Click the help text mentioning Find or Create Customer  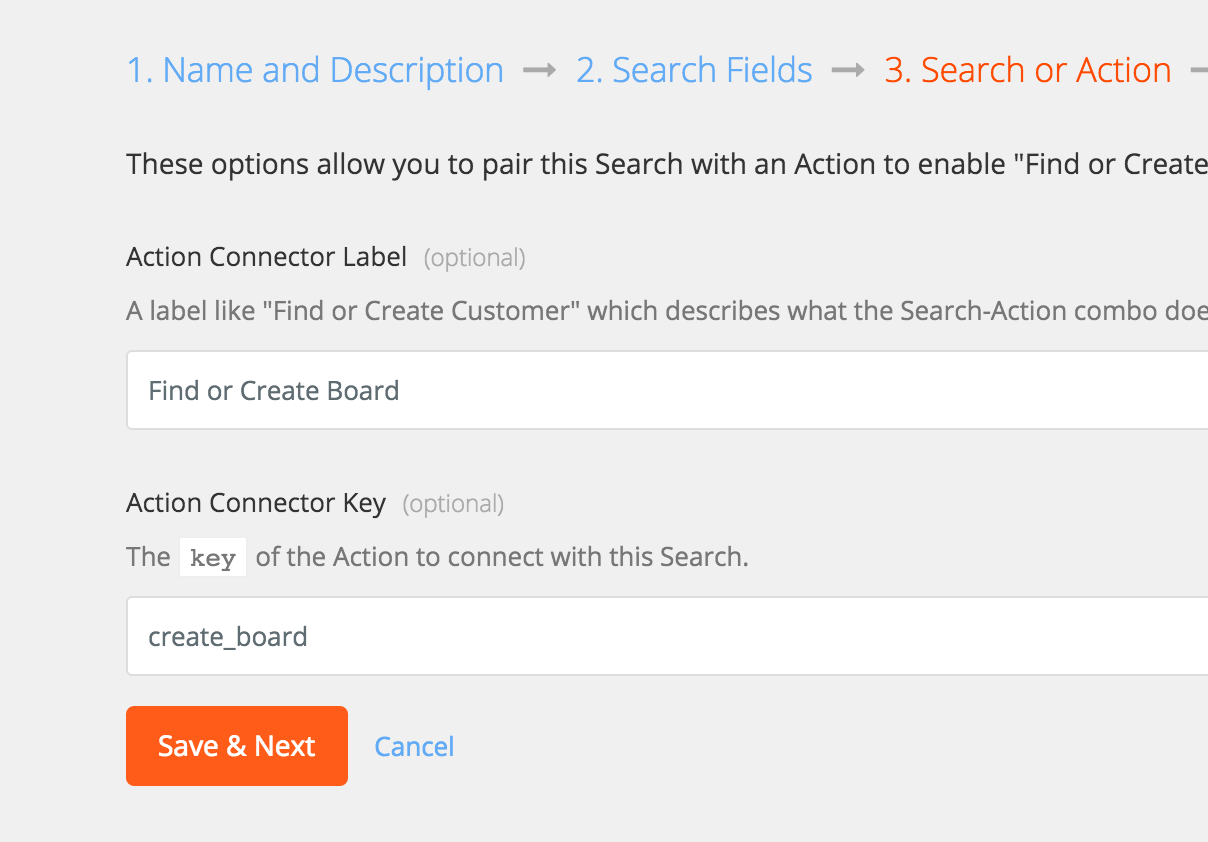pos(667,311)
